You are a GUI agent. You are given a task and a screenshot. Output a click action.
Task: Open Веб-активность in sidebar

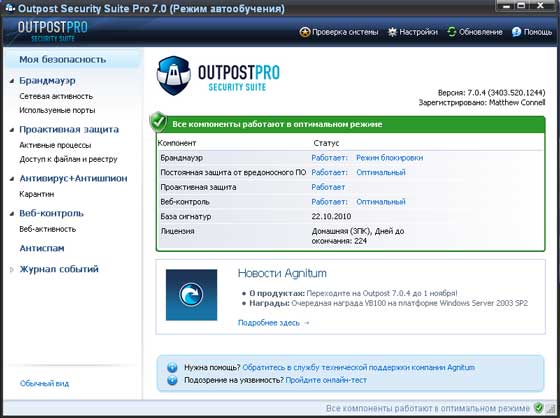click(x=48, y=229)
